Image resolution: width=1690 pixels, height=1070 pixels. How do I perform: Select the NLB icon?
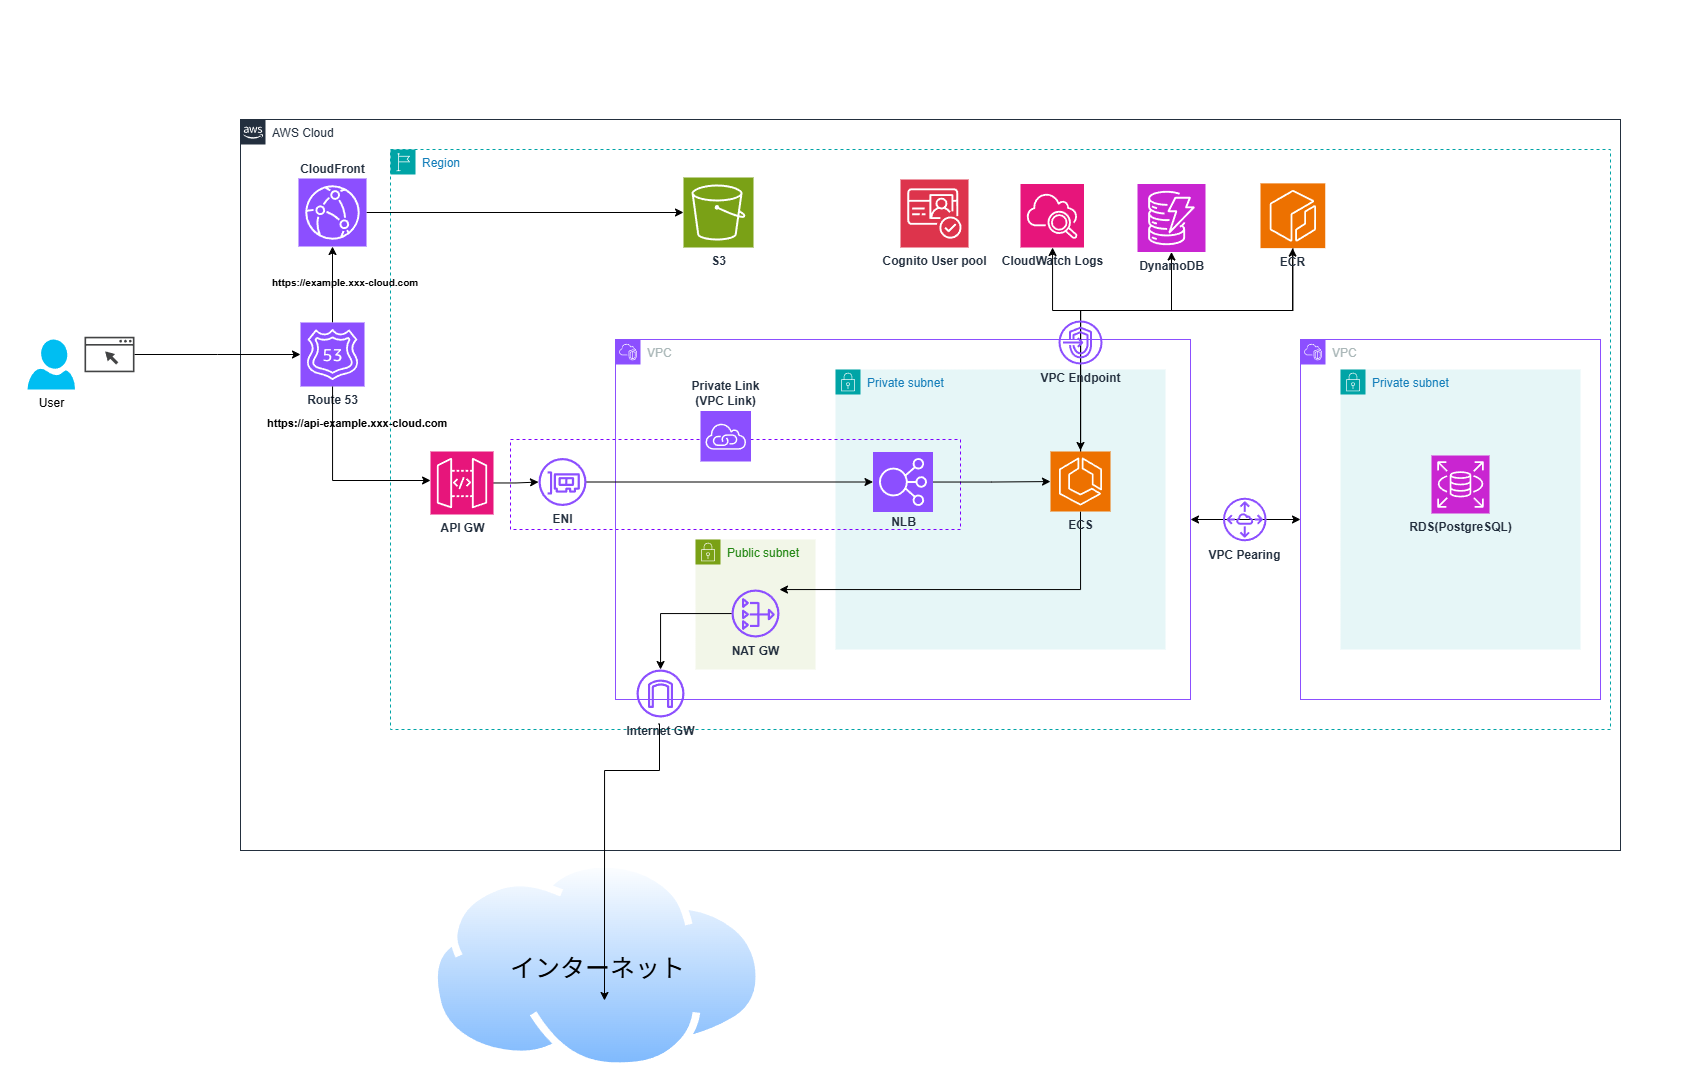coord(903,483)
